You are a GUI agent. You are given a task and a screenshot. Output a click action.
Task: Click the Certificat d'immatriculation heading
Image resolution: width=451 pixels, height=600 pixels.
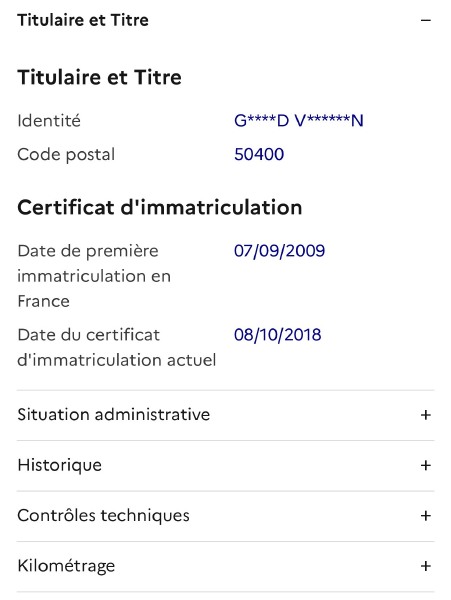coord(160,208)
